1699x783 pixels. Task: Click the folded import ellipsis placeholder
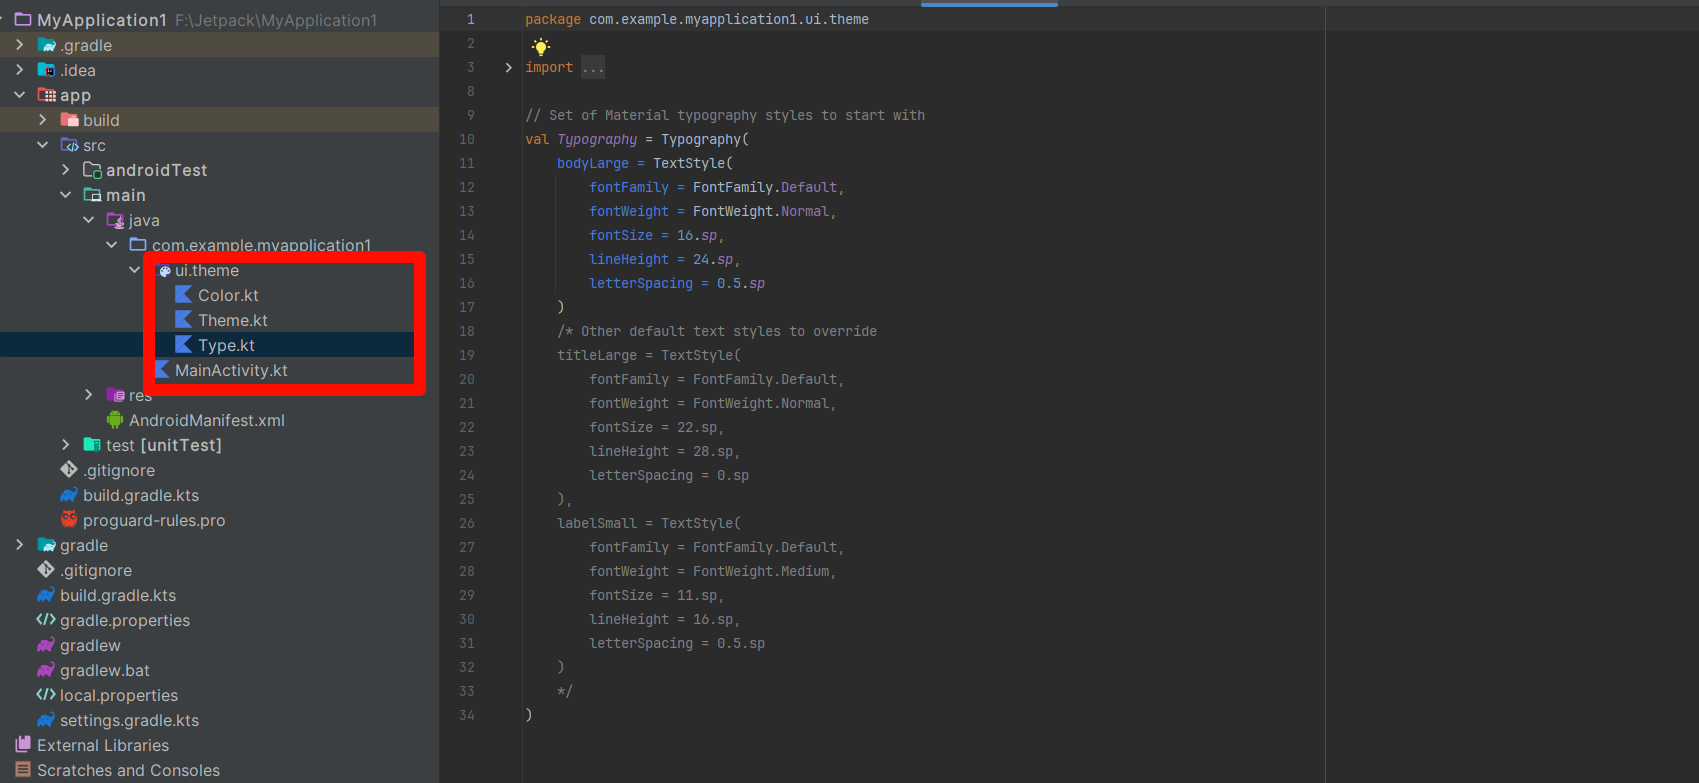(593, 67)
